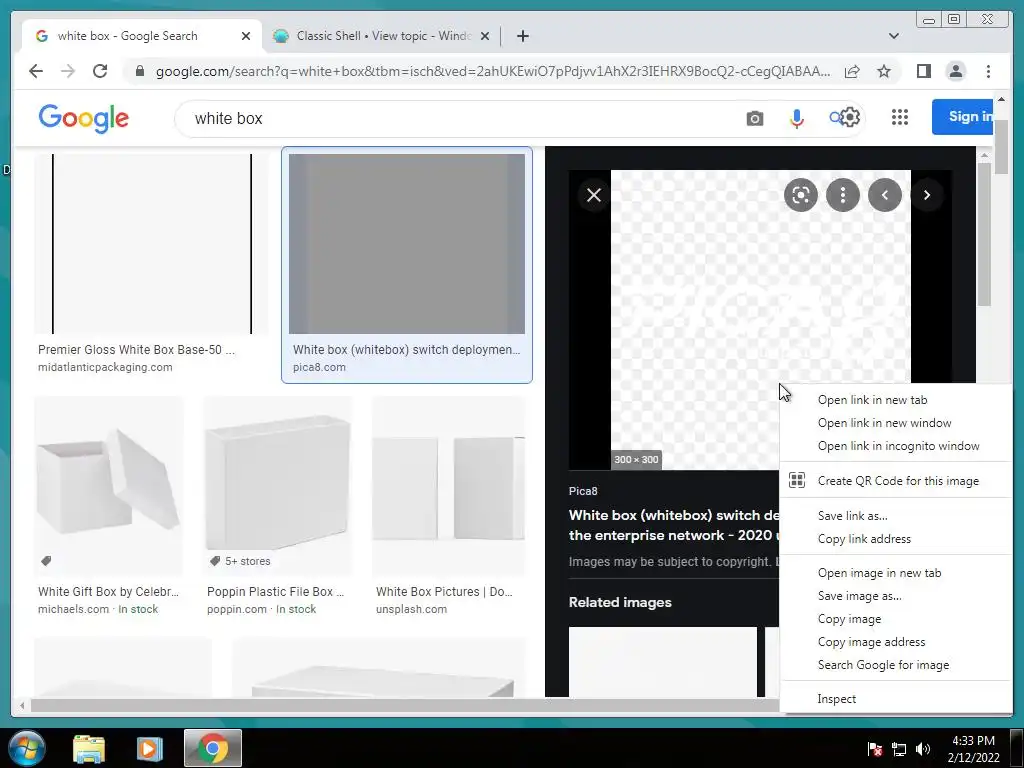Search by image with camera icon
The width and height of the screenshot is (1024, 768).
(x=754, y=118)
